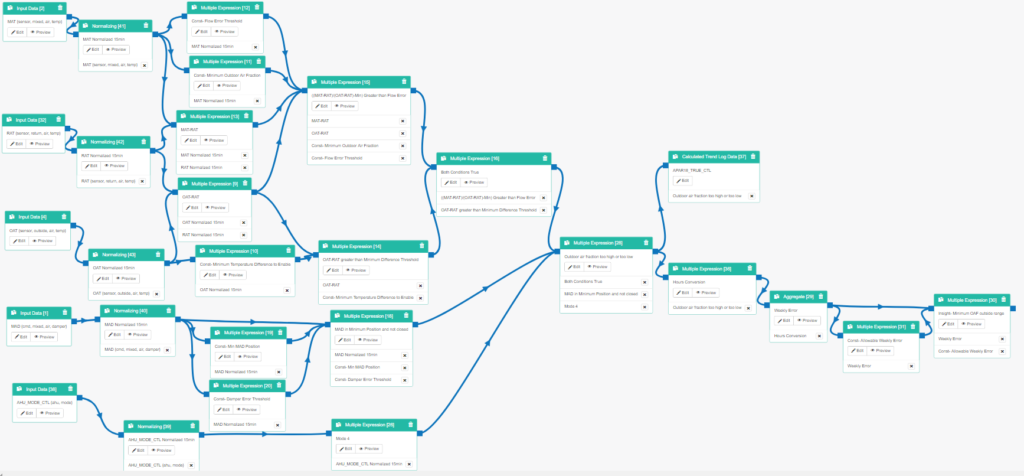Select the Input Data [32] header title
The height and width of the screenshot is (476, 1024).
click(x=30, y=120)
